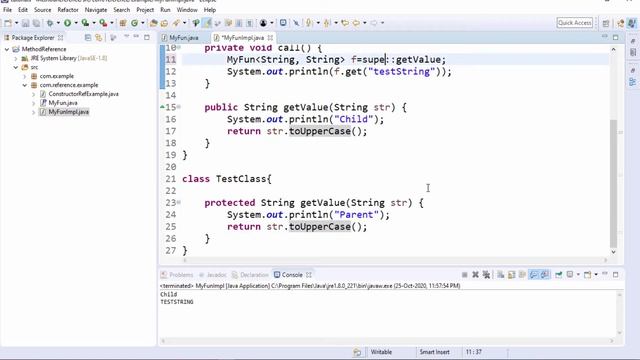This screenshot has height=360, width=640.
Task: Expand ConstructorRefExample.java in the tree
Action: 33,94
